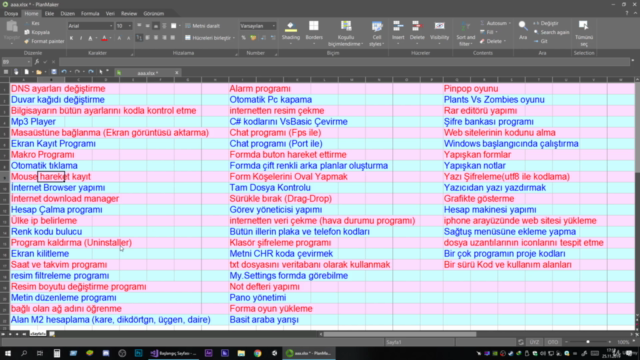Click Tümünü seç select all

[x=584, y=33]
